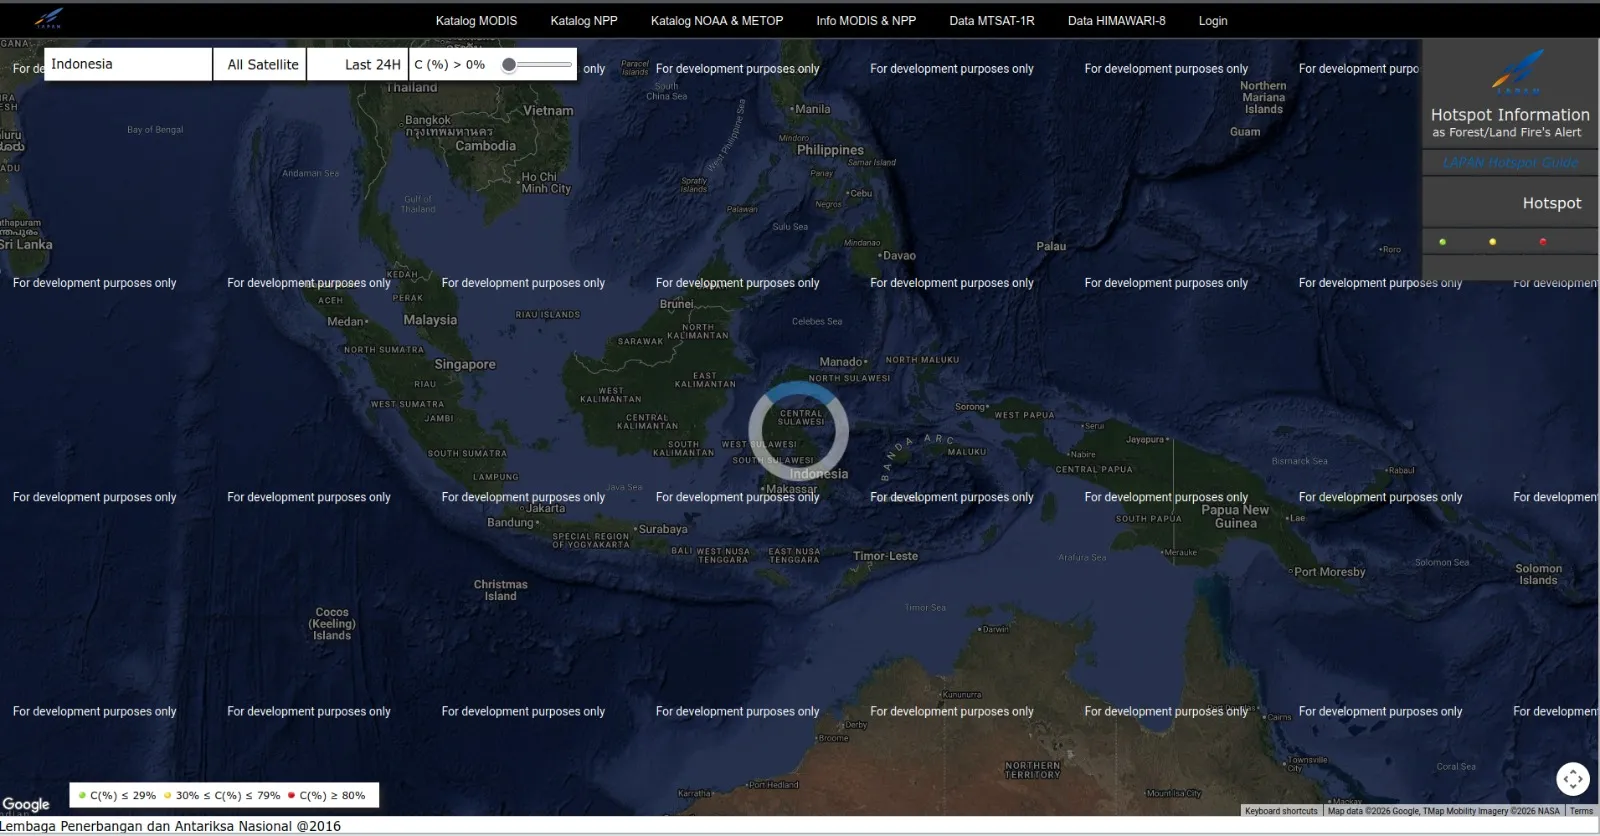Click the Indonesia region input field
This screenshot has width=1600, height=836.
coord(128,64)
